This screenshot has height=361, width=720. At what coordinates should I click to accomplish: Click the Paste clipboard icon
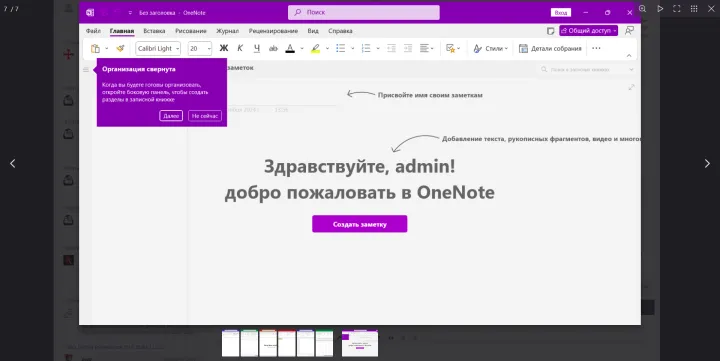pyautogui.click(x=96, y=48)
